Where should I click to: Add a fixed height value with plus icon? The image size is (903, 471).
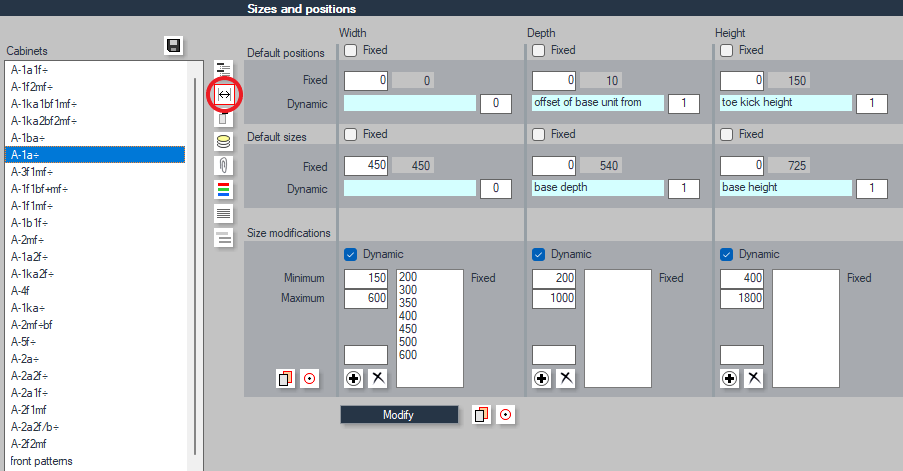[730, 378]
